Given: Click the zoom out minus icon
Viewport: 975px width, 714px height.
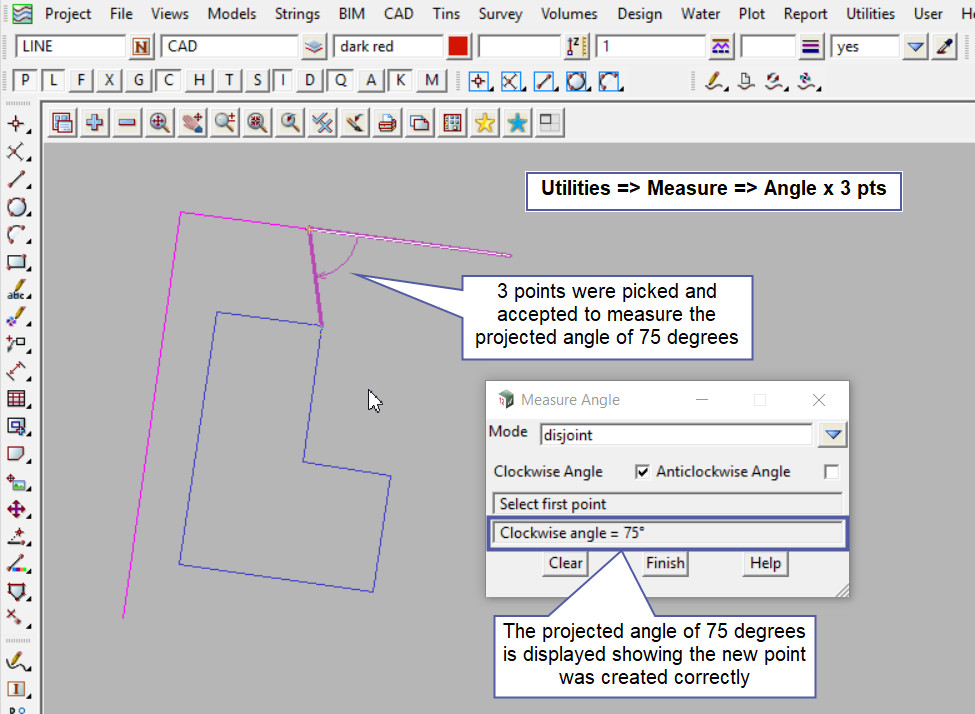Looking at the screenshot, I should point(127,122).
